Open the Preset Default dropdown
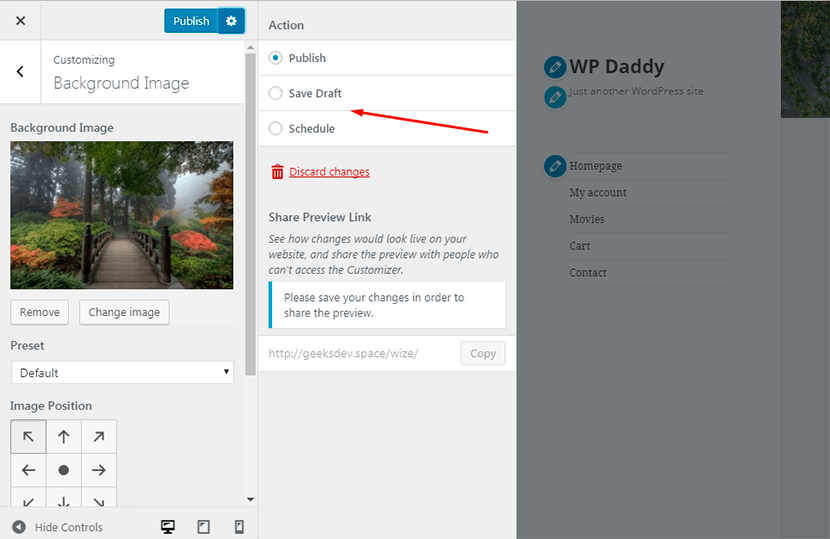The height and width of the screenshot is (539, 830). (122, 372)
